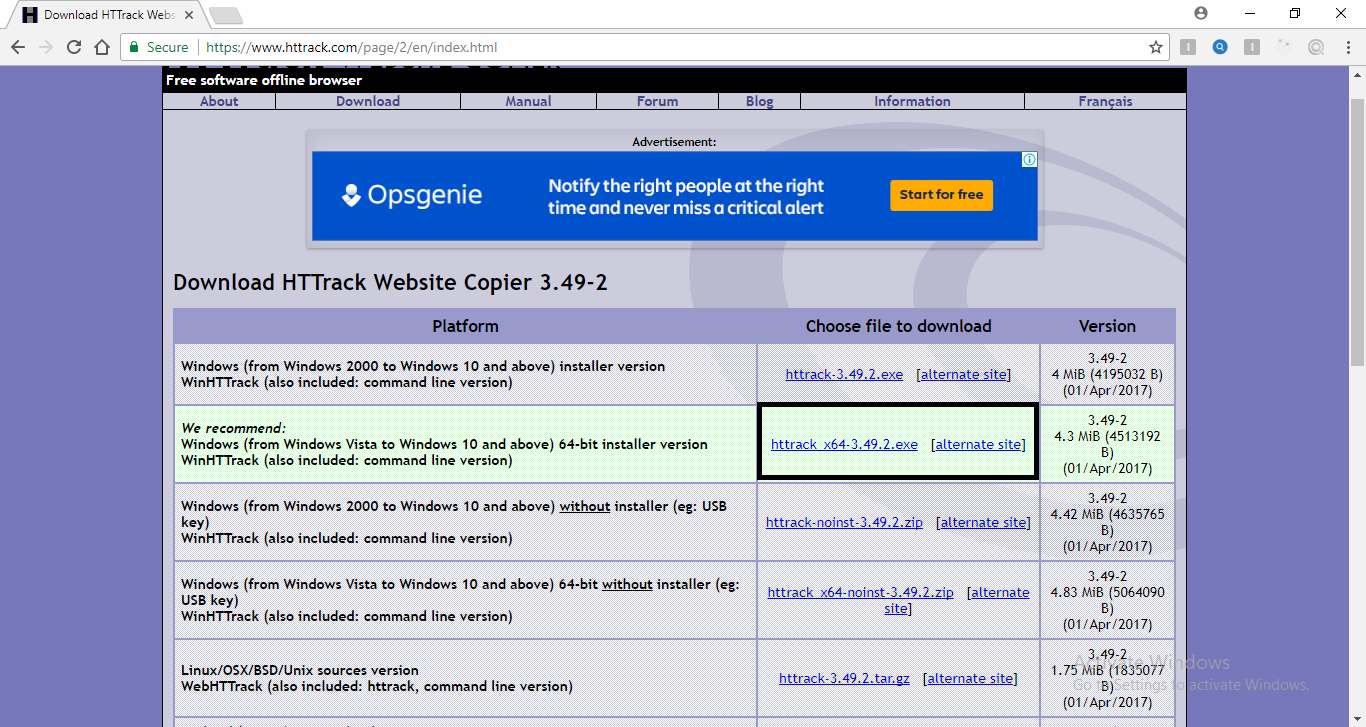Click the heading Download HTTrack Website Copier 3.49-2
1366x727 pixels.
pyautogui.click(x=390, y=282)
